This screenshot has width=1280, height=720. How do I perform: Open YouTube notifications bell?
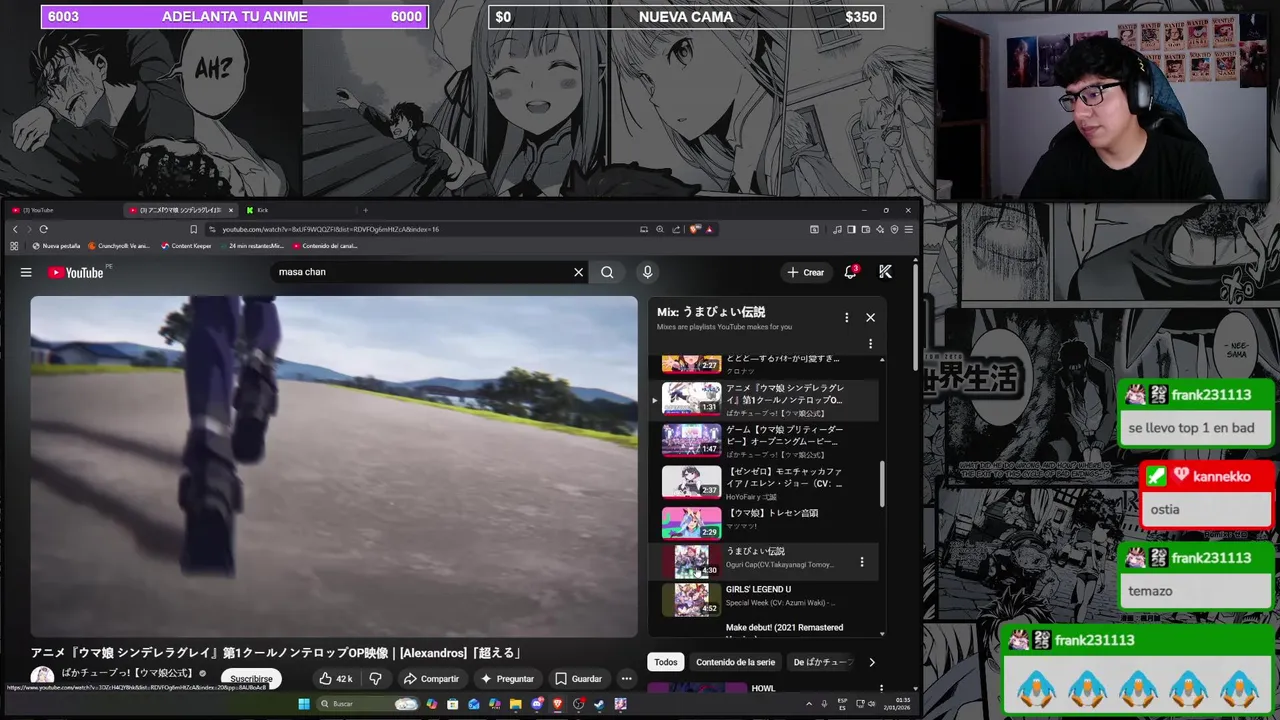tap(850, 272)
